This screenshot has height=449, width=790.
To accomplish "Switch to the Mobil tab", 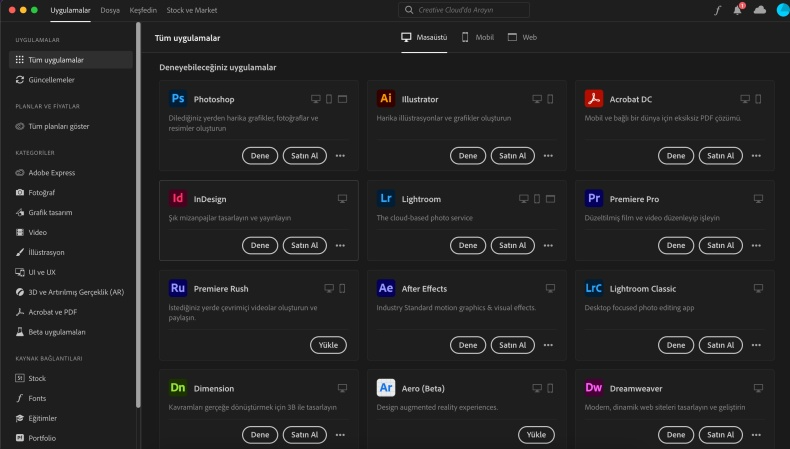I will (478, 37).
